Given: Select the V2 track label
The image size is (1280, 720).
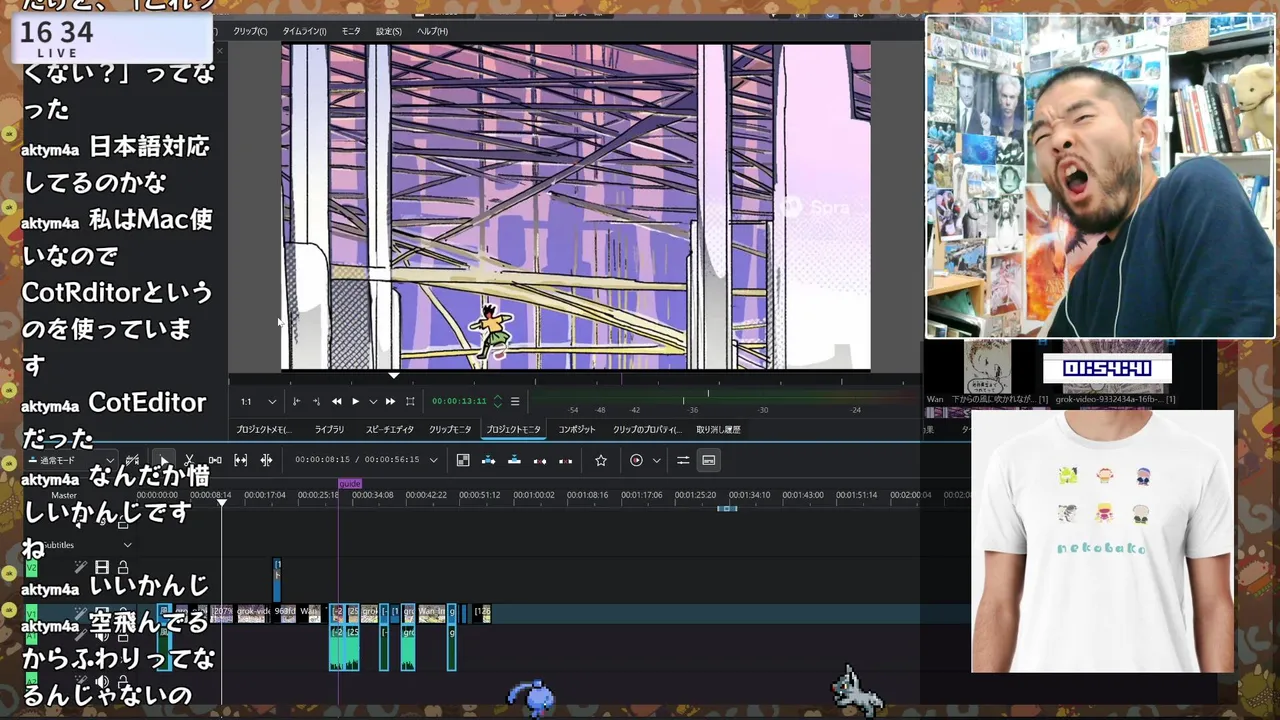Looking at the screenshot, I should 31,568.
